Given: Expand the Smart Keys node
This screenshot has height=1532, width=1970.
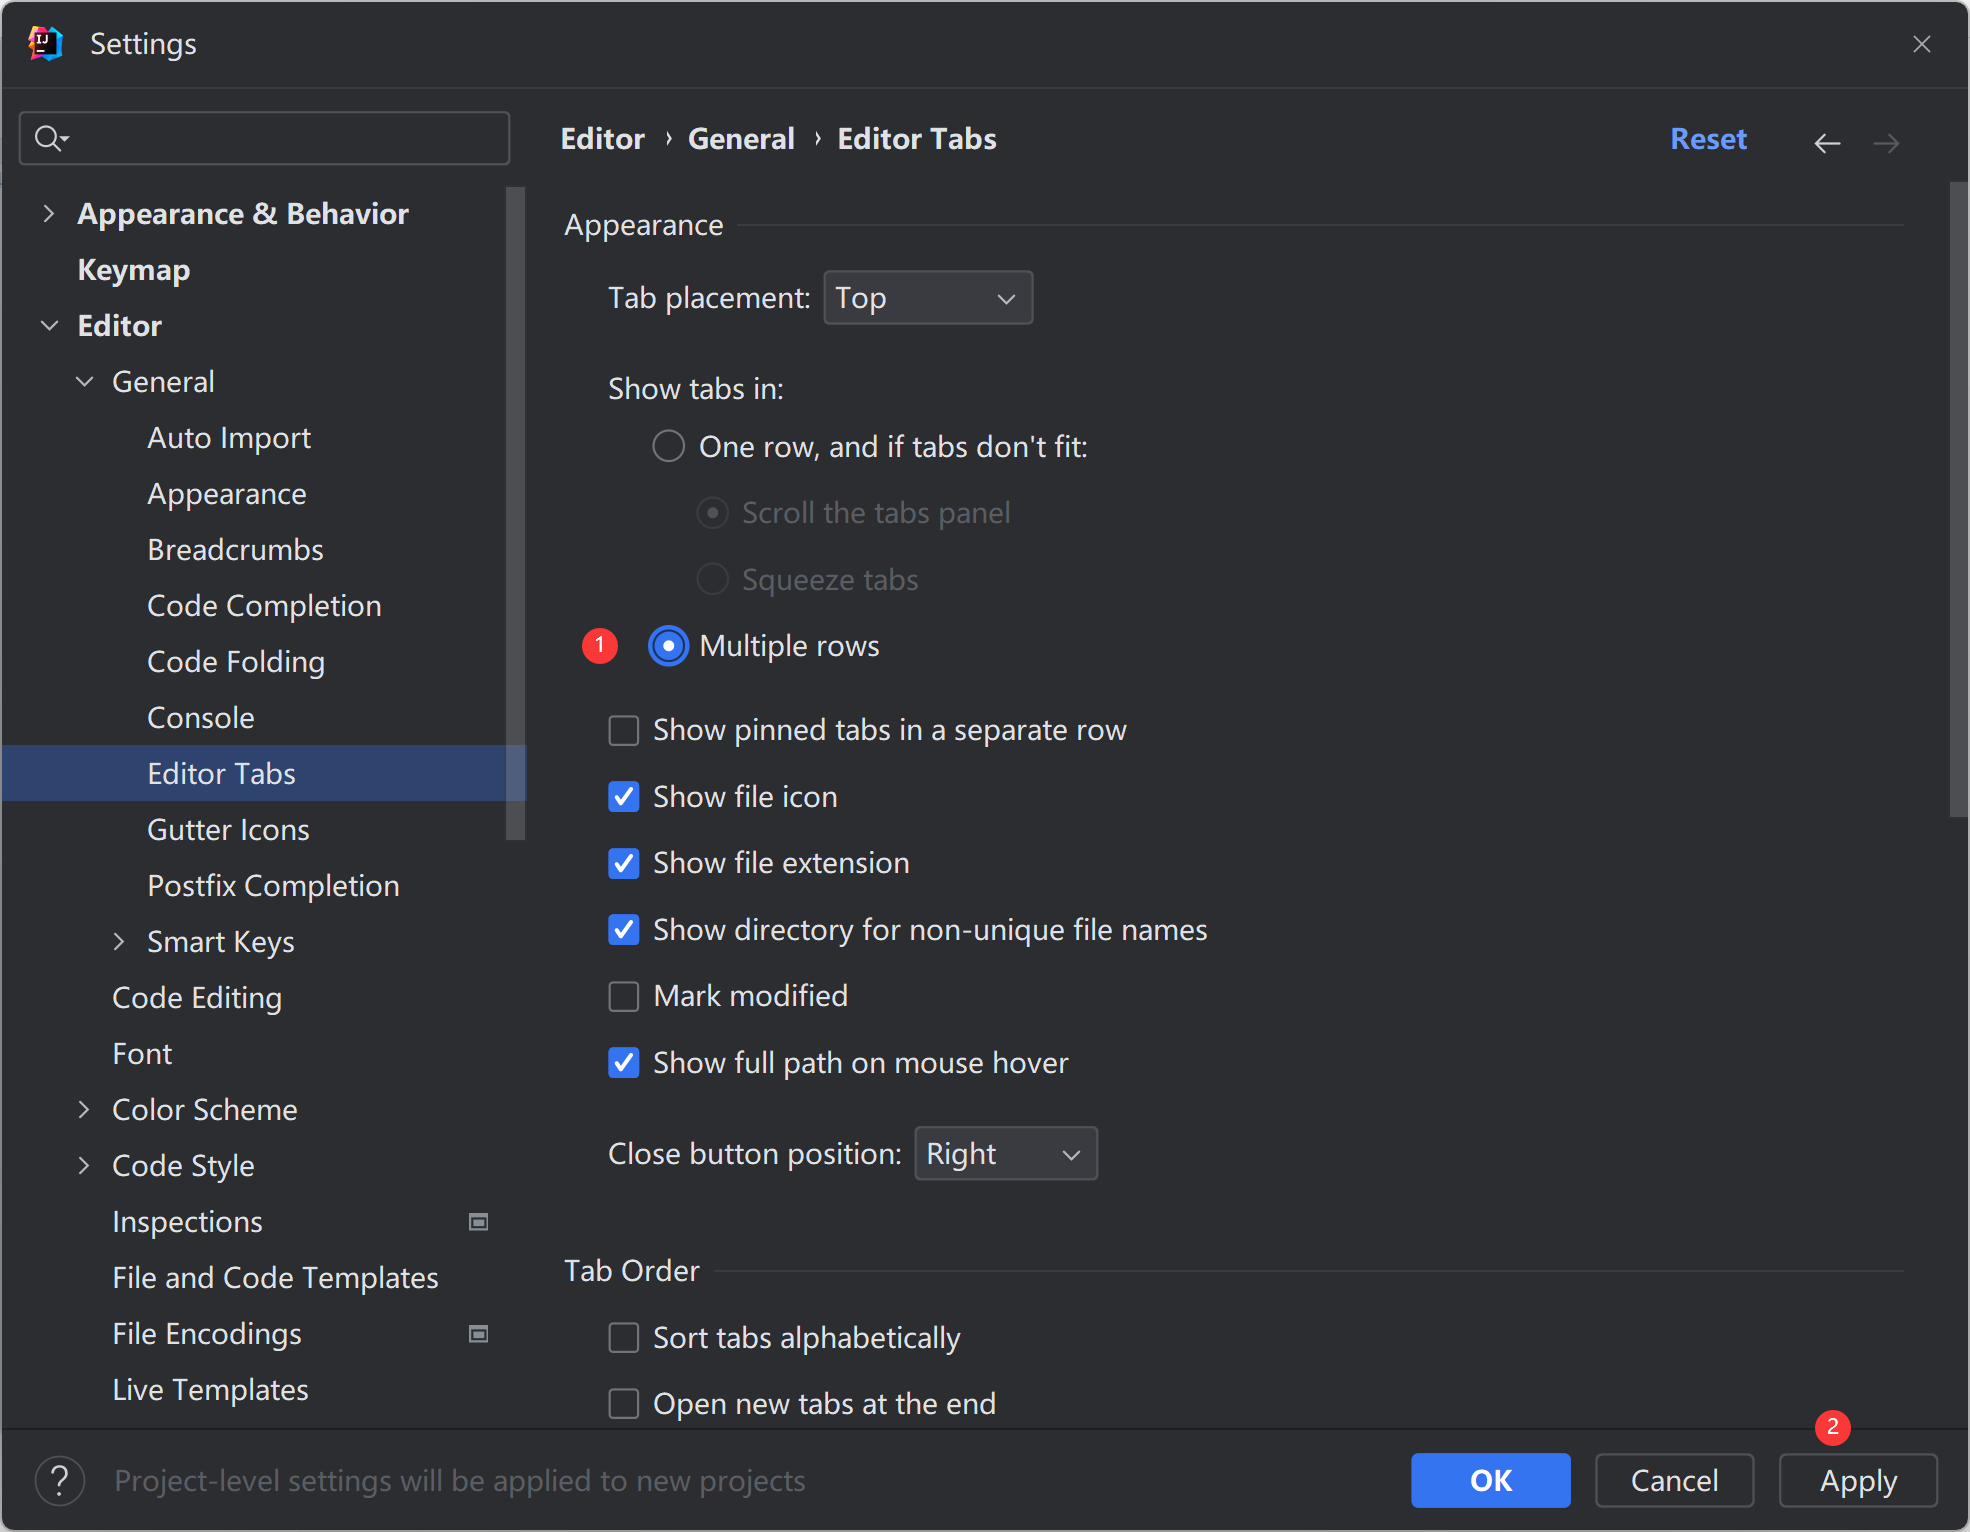Looking at the screenshot, I should coord(119,941).
